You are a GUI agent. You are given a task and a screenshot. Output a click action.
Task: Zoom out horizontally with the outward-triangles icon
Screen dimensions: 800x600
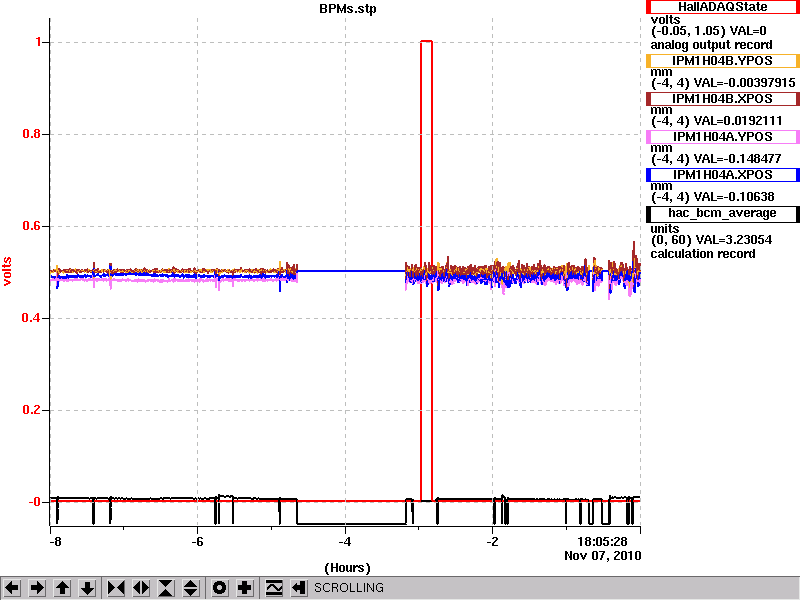pyautogui.click(x=141, y=588)
